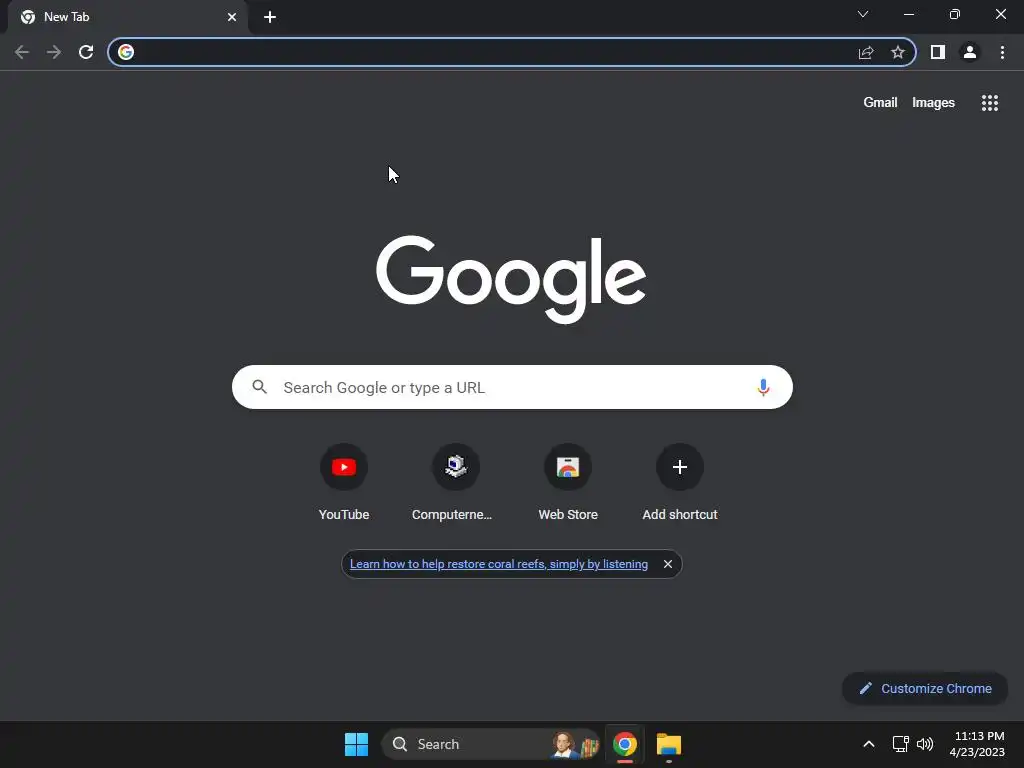Image resolution: width=1024 pixels, height=768 pixels.
Task: Dismiss the coral reefs promo with X
Action: click(667, 564)
